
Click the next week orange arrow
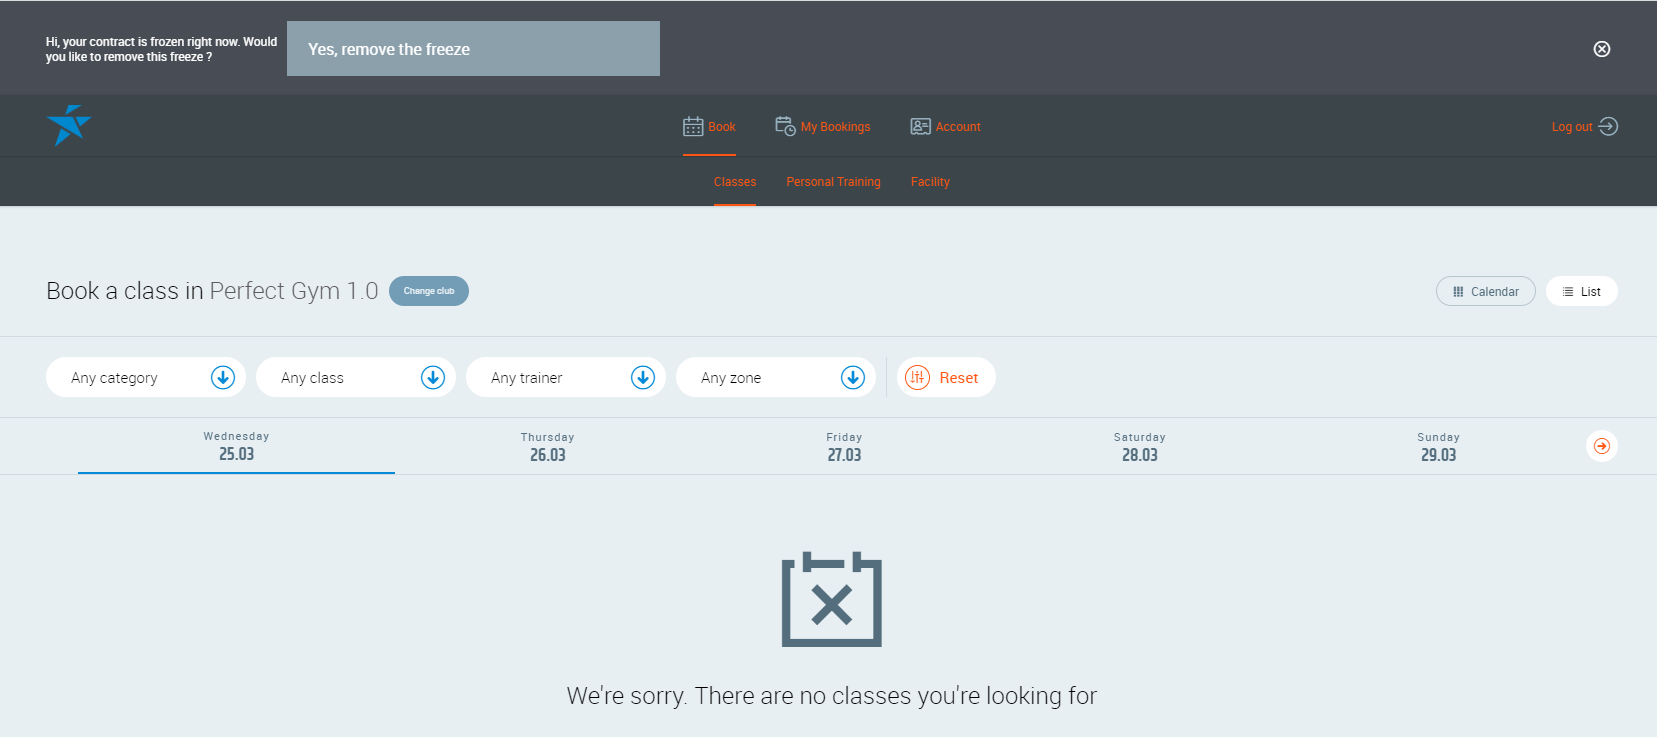1601,446
